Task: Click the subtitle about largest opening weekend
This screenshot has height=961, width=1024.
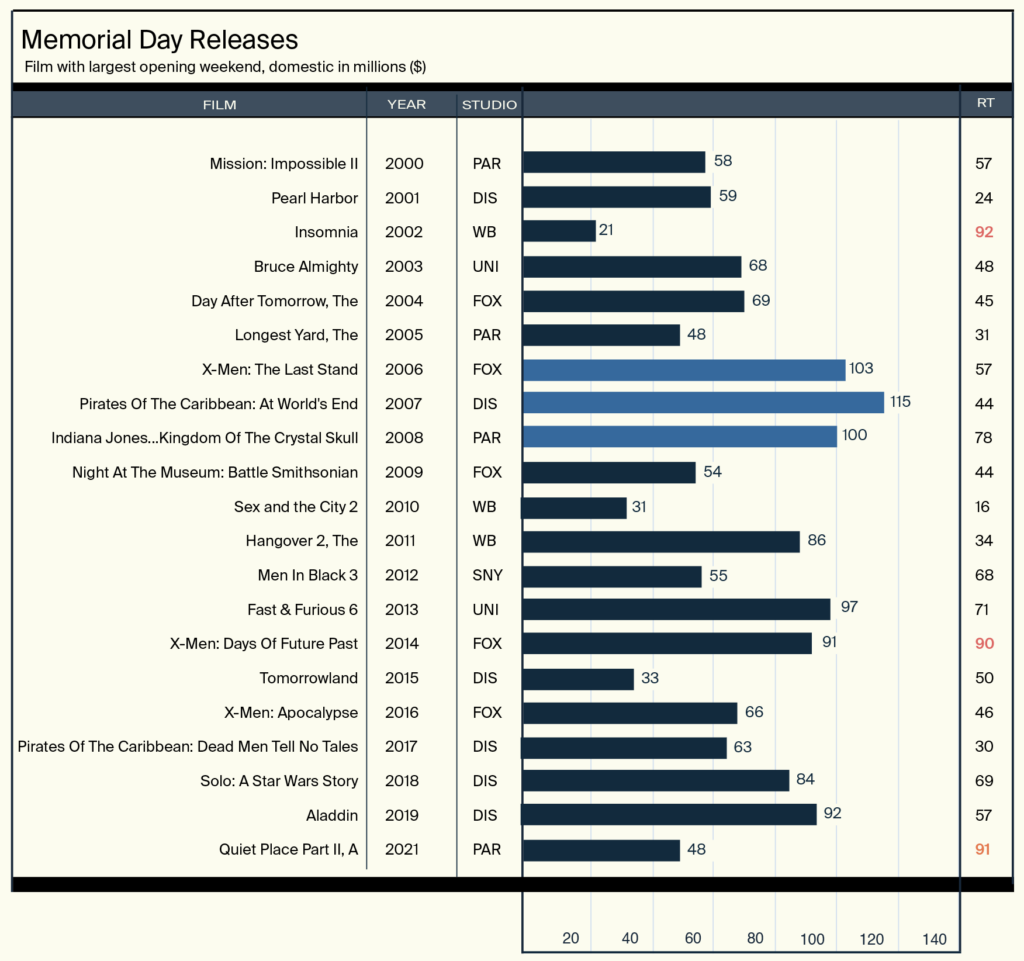Action: (x=225, y=67)
